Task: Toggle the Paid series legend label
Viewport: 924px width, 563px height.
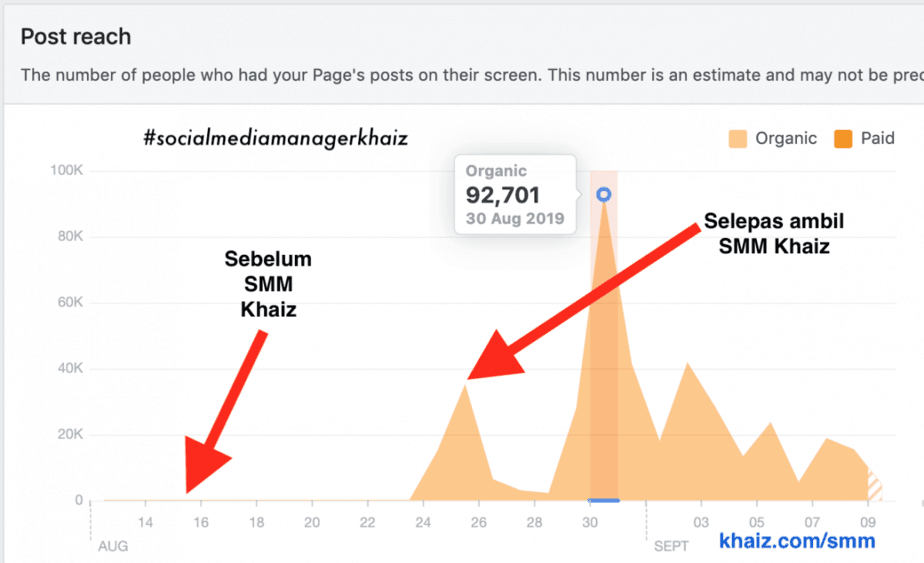Action: [877, 139]
